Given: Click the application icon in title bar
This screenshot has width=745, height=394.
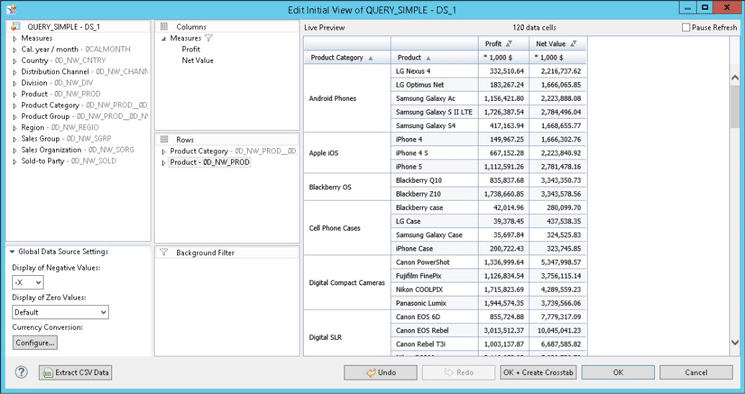Looking at the screenshot, I should point(11,9).
